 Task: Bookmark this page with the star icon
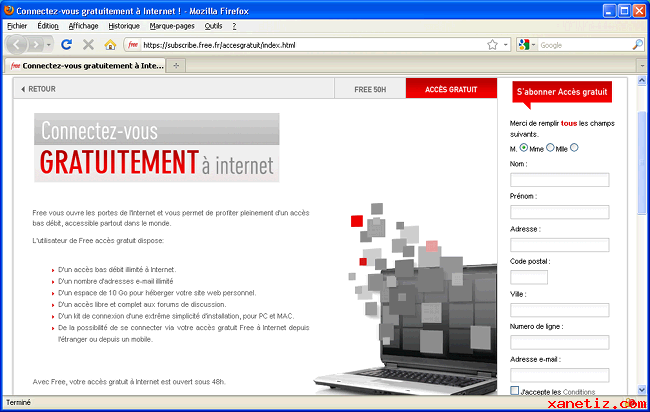492,45
